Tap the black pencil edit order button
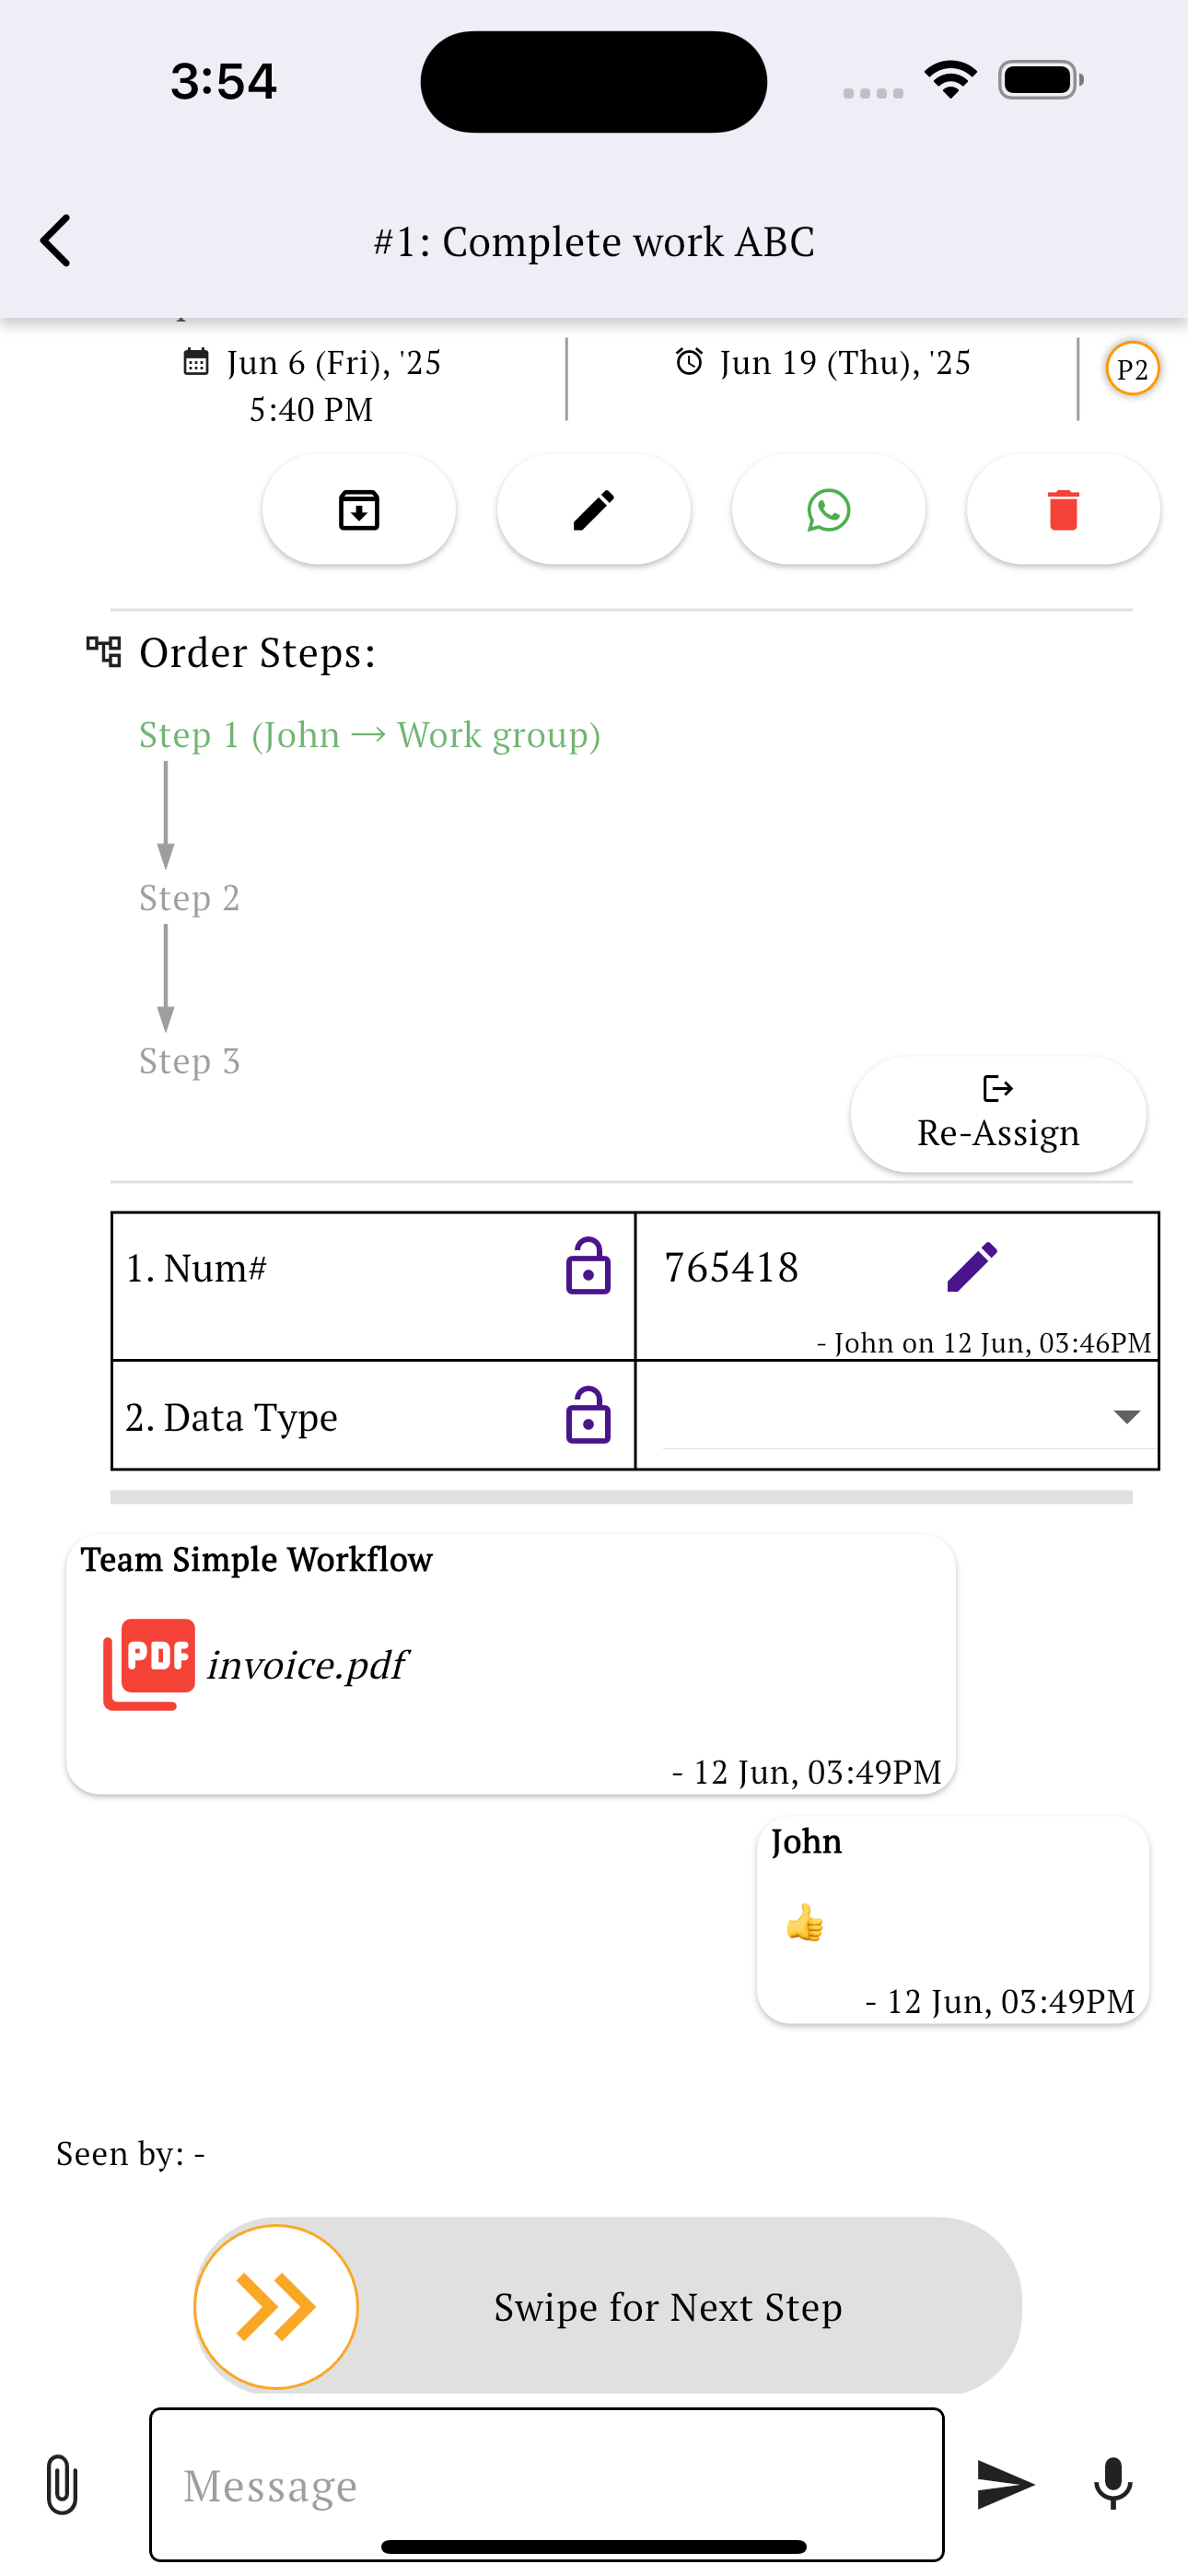Viewport: 1188px width, 2576px height. point(593,510)
